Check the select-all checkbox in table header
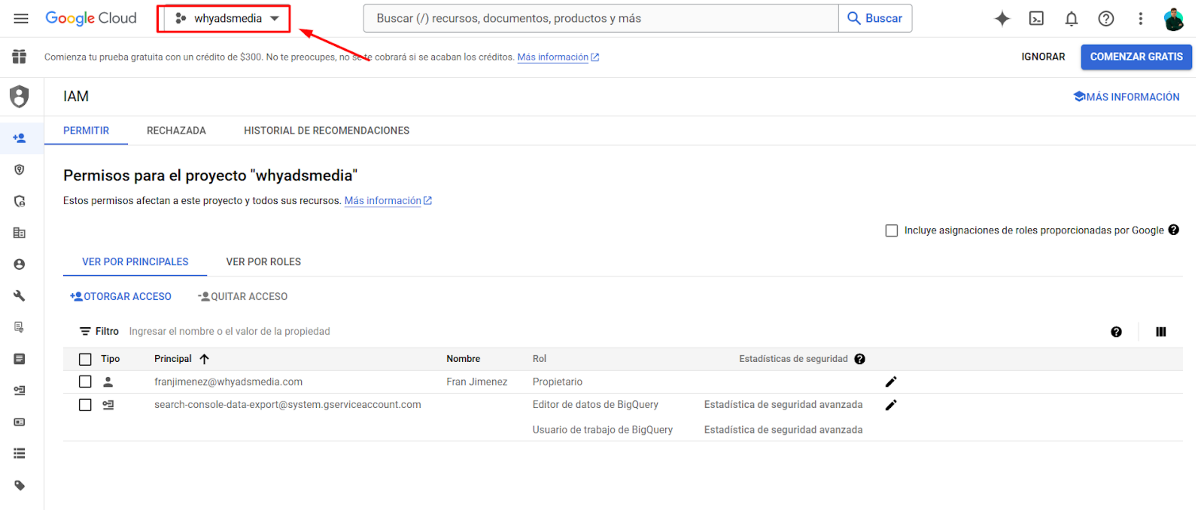This screenshot has width=1196, height=510. point(85,359)
